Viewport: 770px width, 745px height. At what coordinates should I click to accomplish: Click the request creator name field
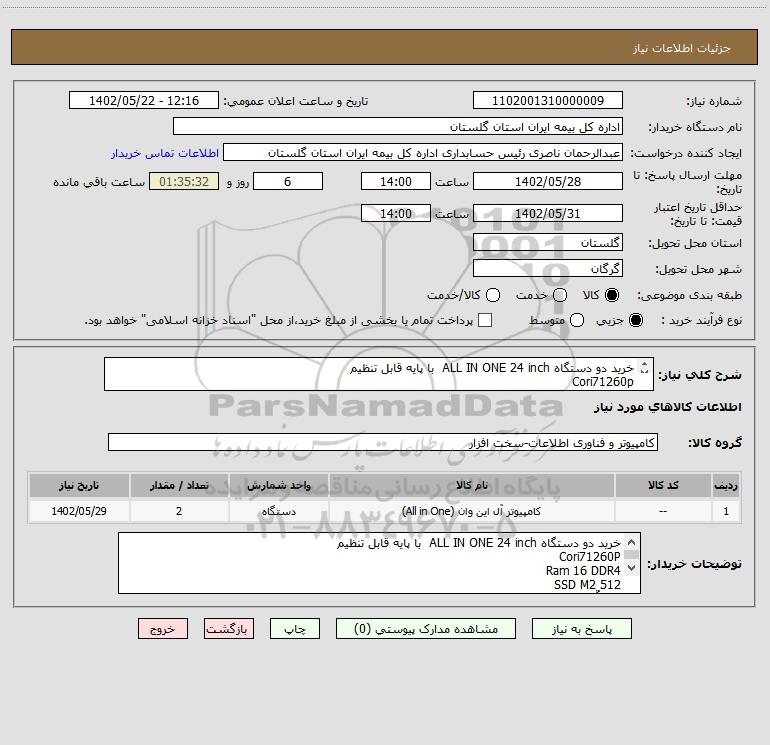[423, 153]
